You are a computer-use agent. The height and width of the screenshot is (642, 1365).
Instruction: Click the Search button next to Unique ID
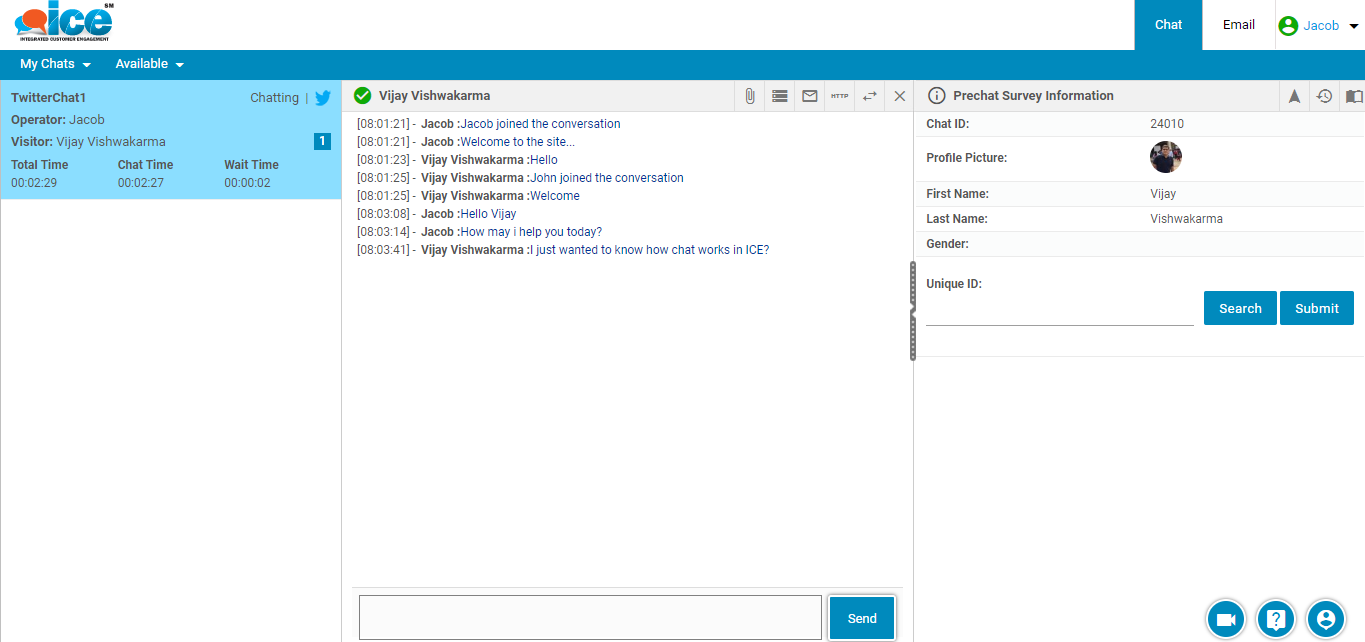[x=1240, y=308]
